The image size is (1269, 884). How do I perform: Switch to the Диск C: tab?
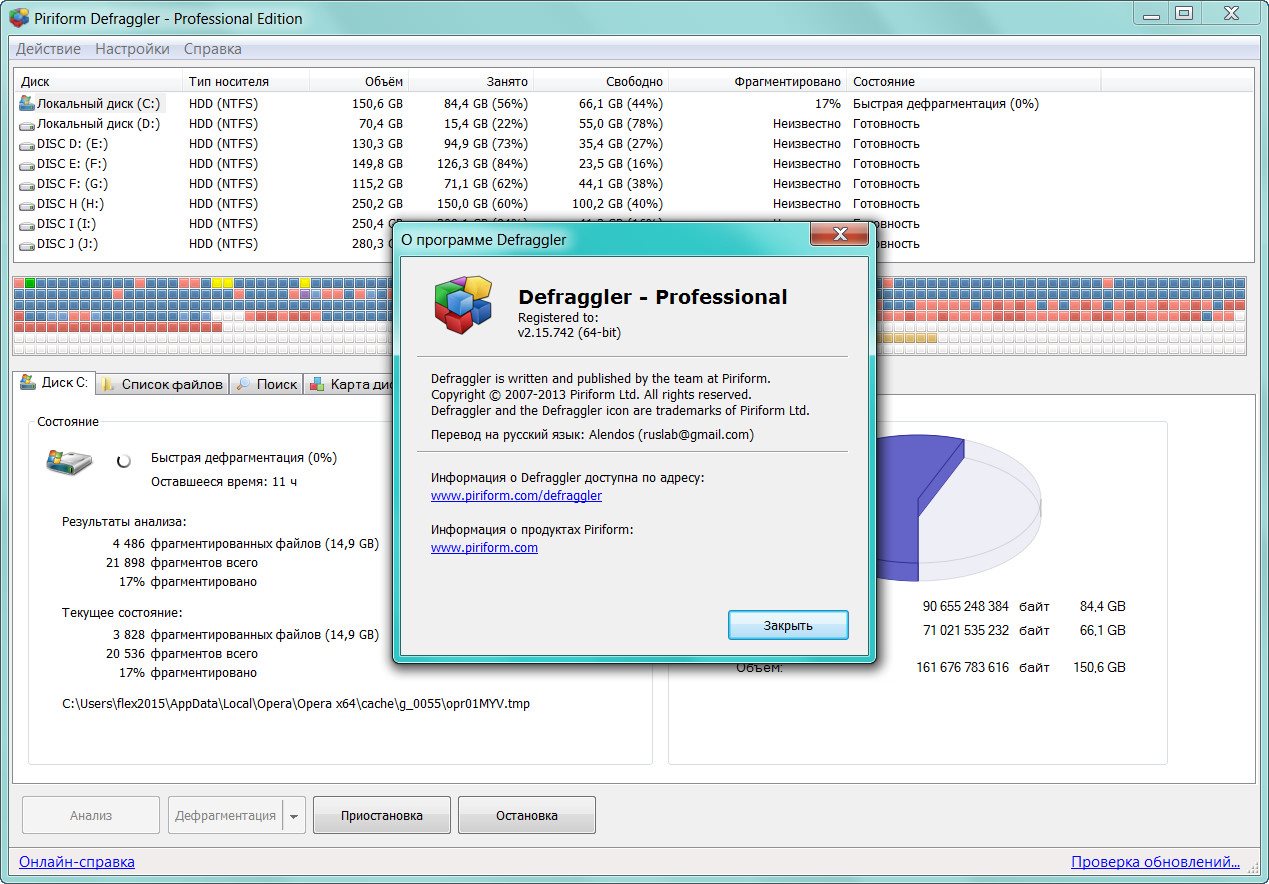(54, 382)
